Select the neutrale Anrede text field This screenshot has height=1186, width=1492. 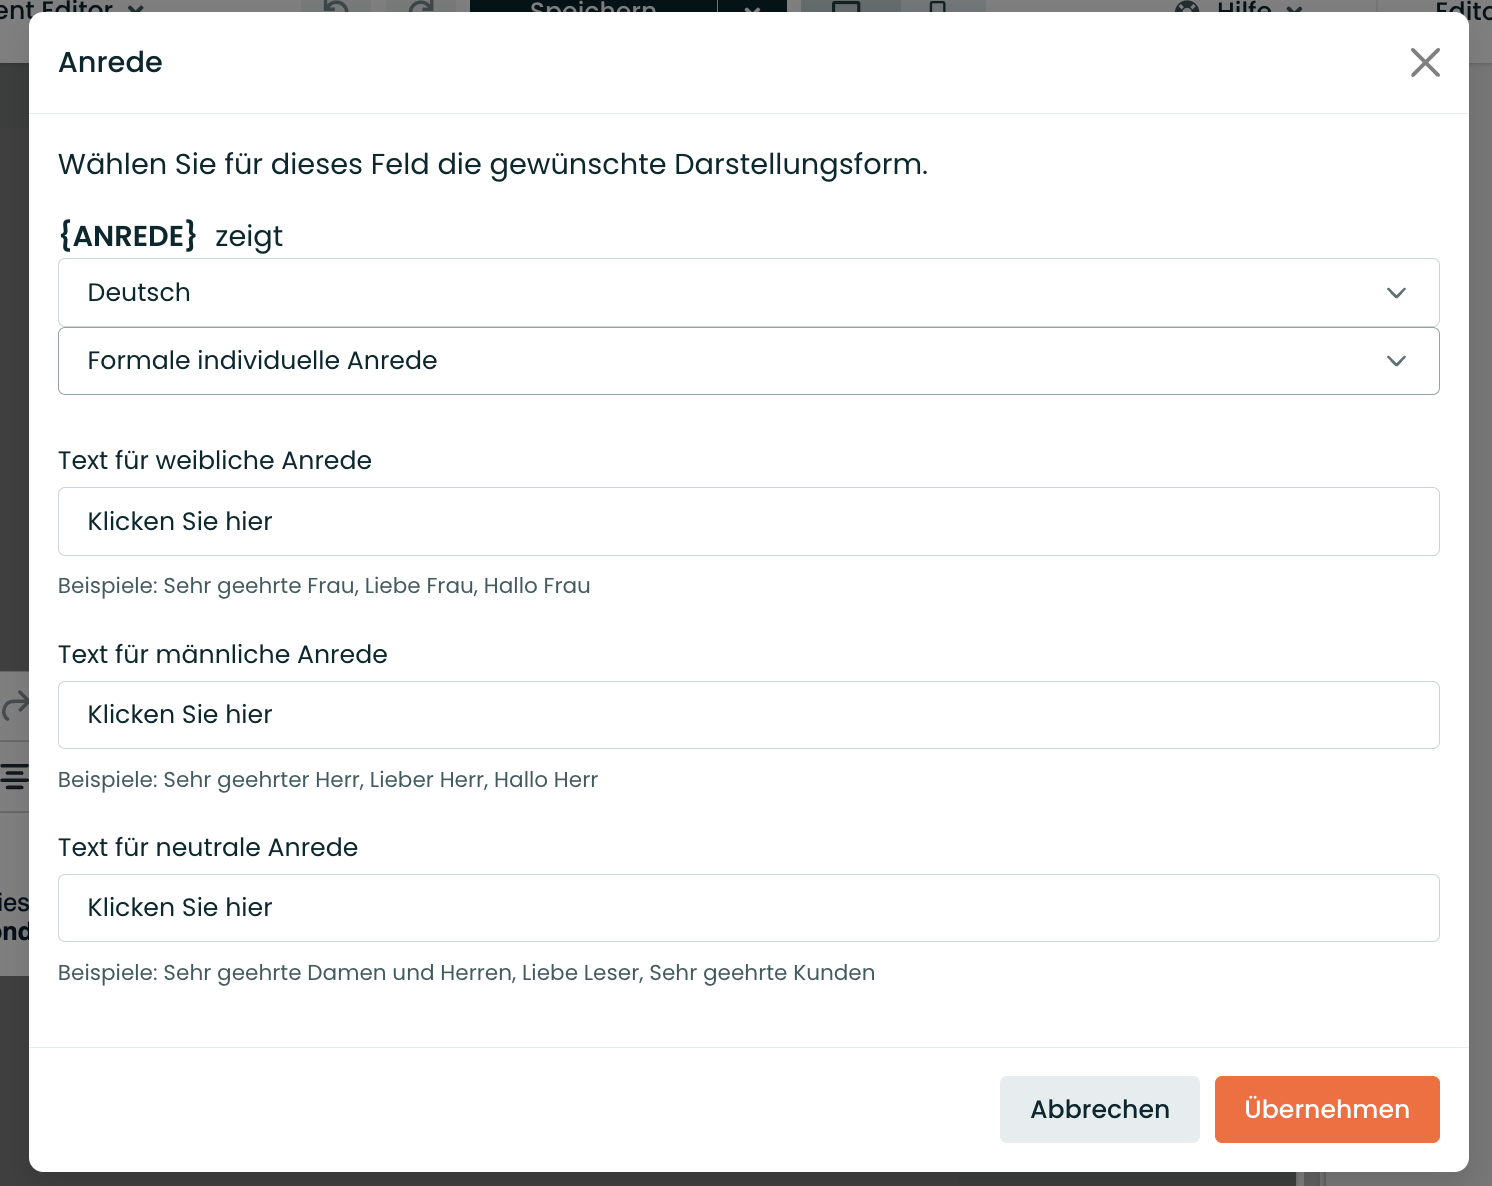(x=748, y=908)
